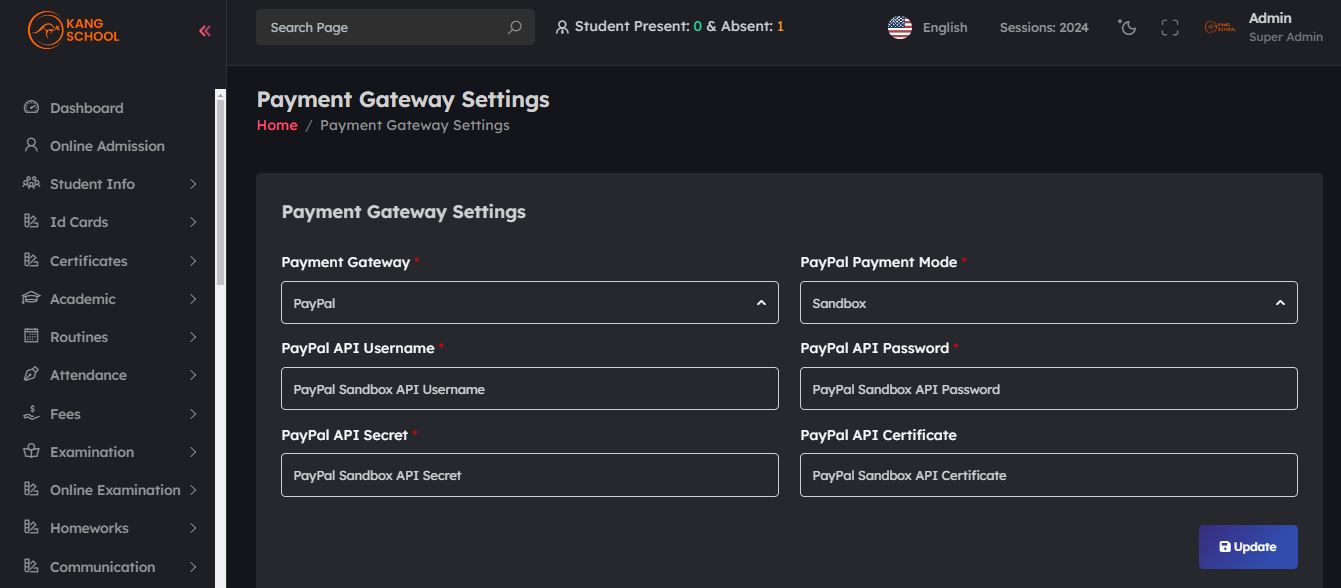
Task: Click the Online Examination sidebar icon
Action: pyautogui.click(x=31, y=489)
